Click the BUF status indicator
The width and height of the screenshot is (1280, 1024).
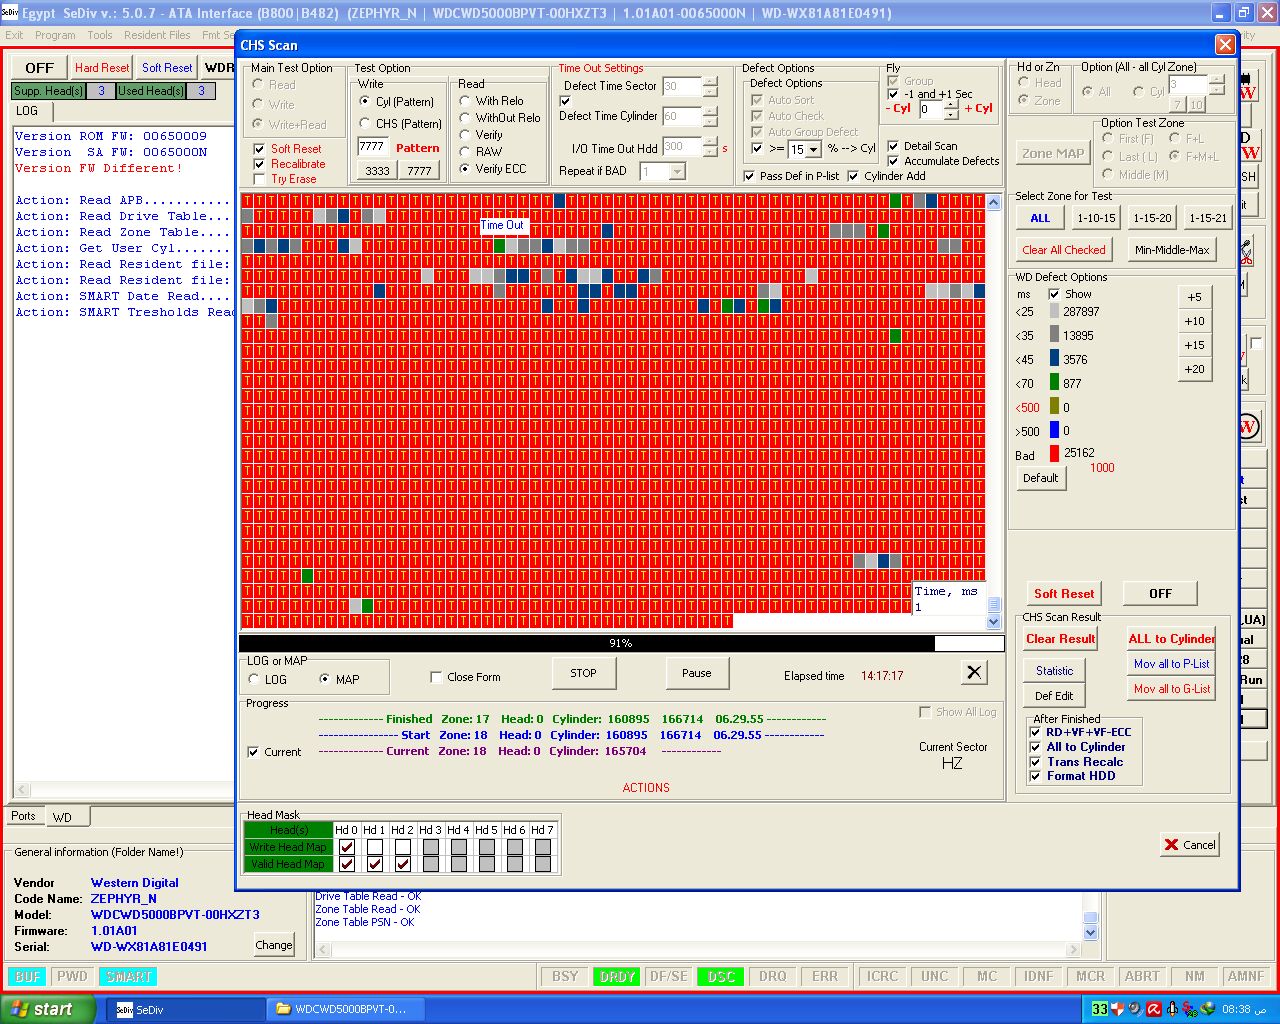pyautogui.click(x=28, y=977)
